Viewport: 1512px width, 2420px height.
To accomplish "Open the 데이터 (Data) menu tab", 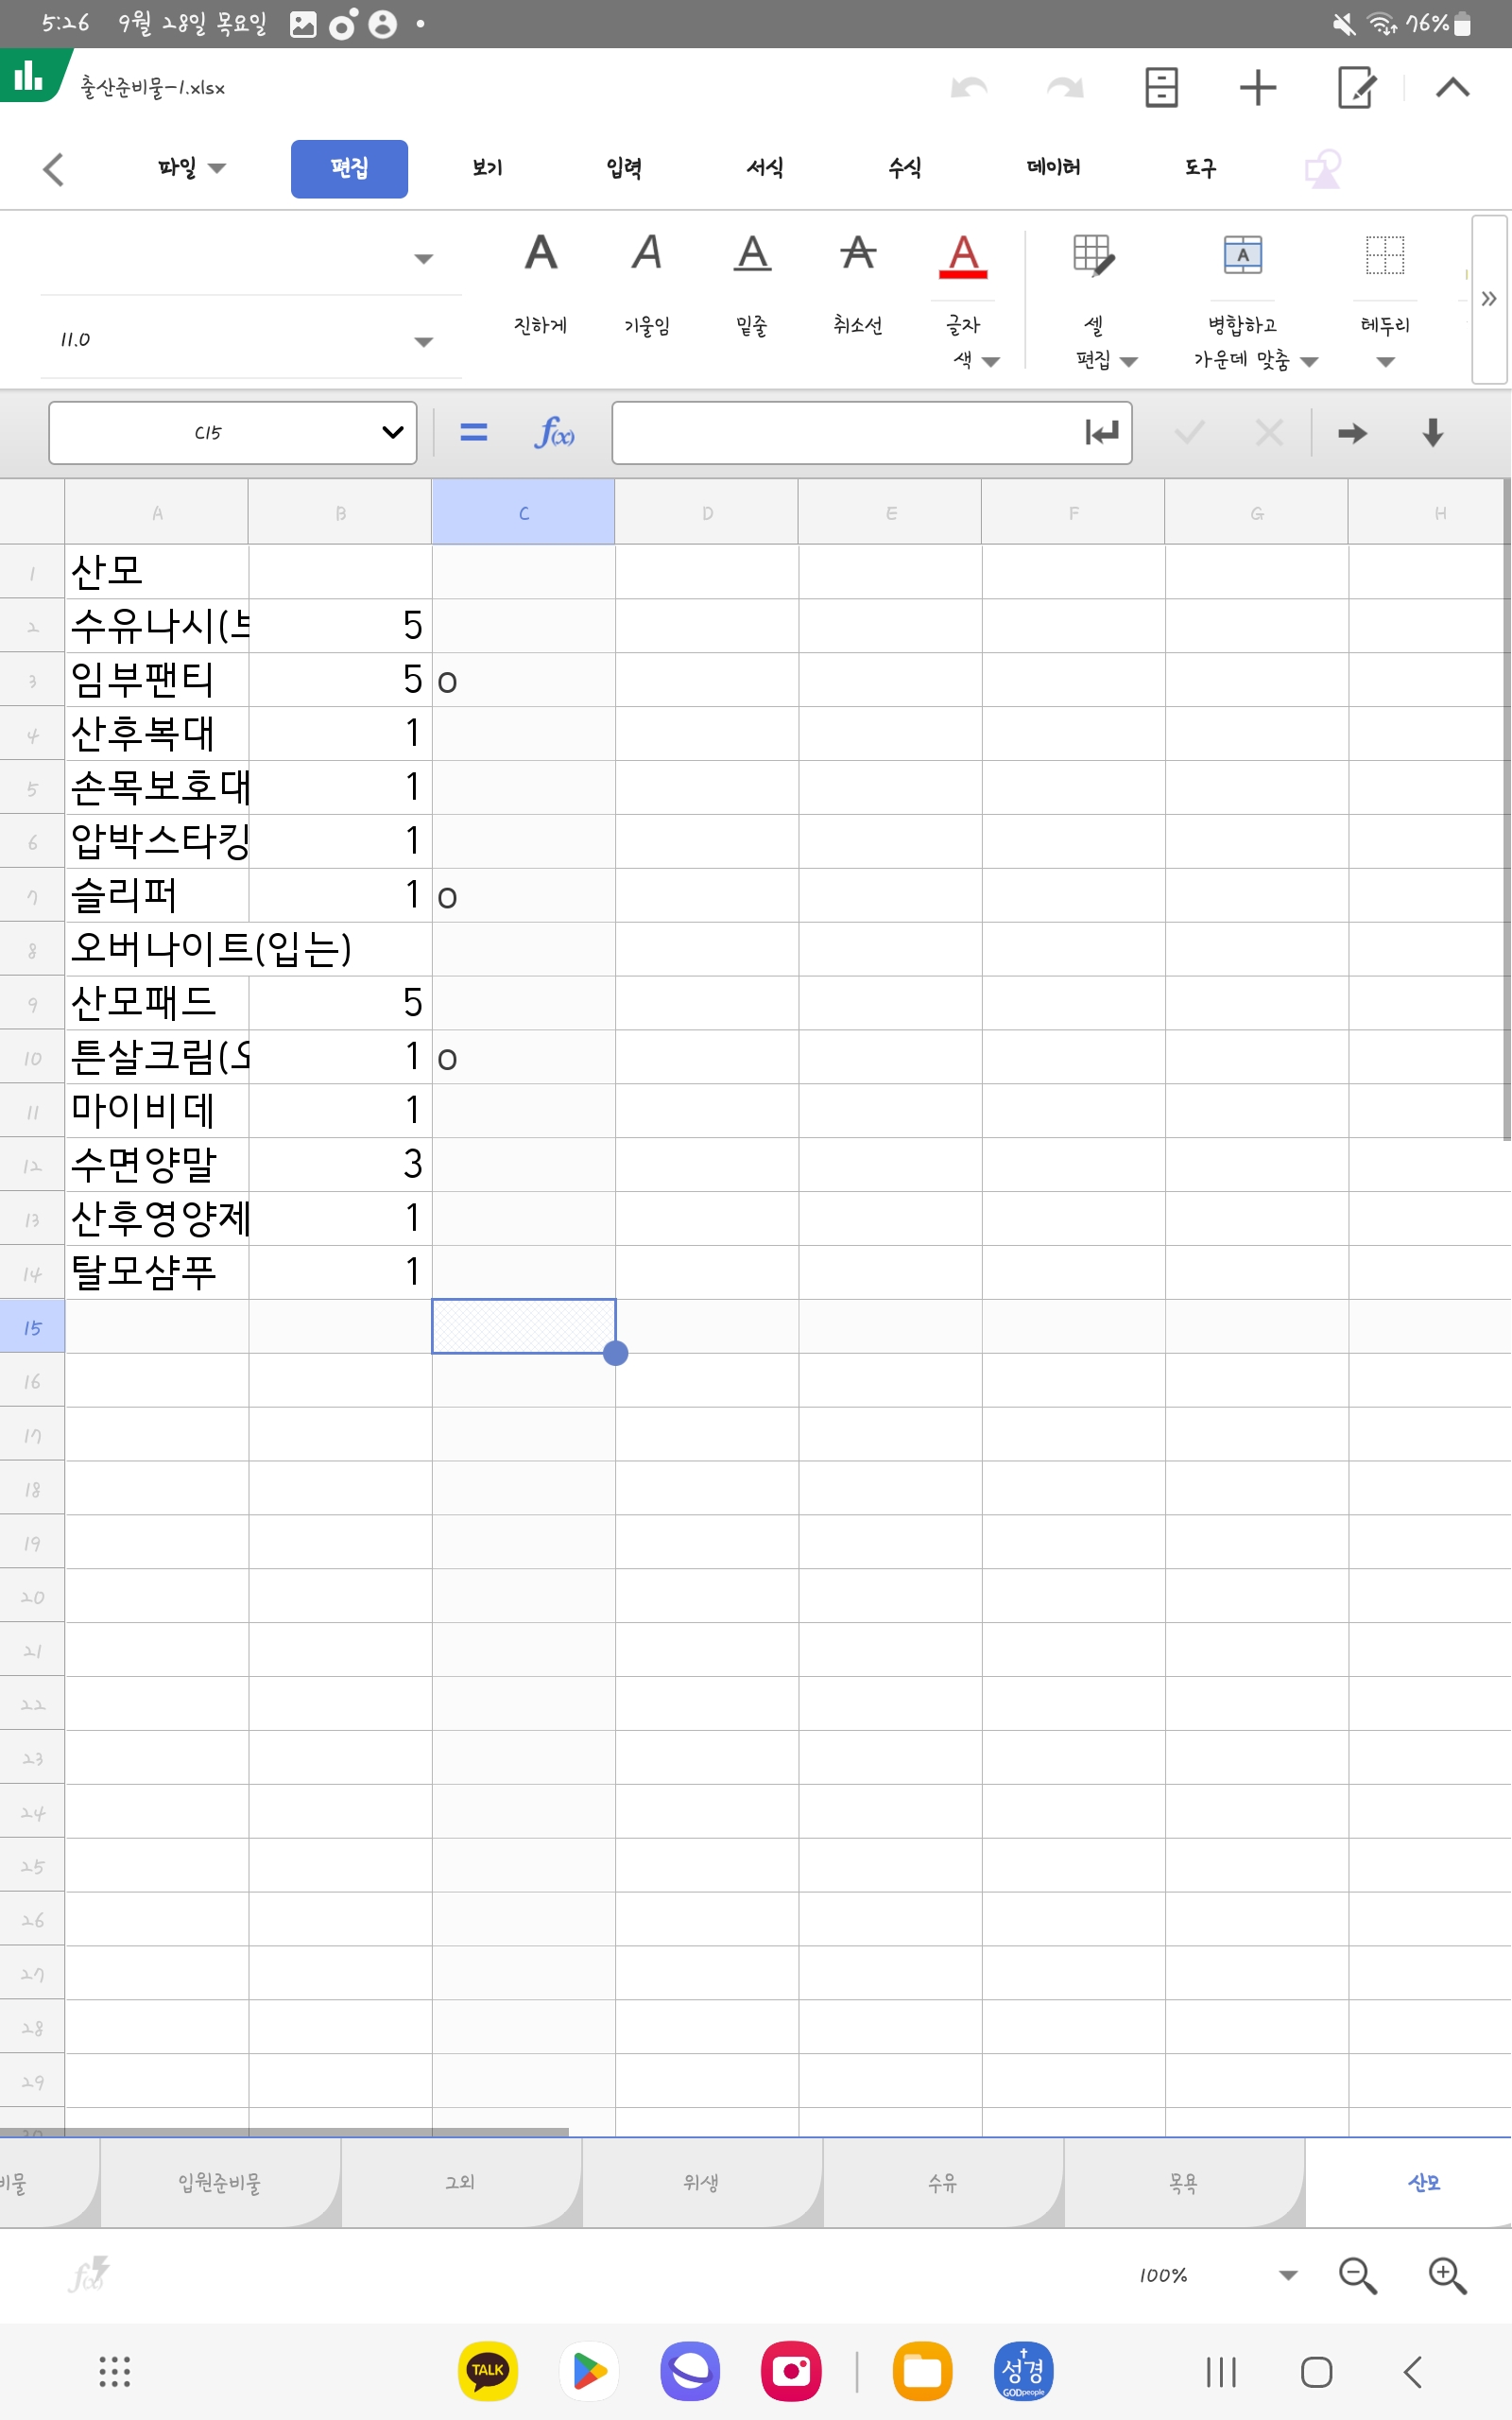I will pyautogui.click(x=1053, y=168).
